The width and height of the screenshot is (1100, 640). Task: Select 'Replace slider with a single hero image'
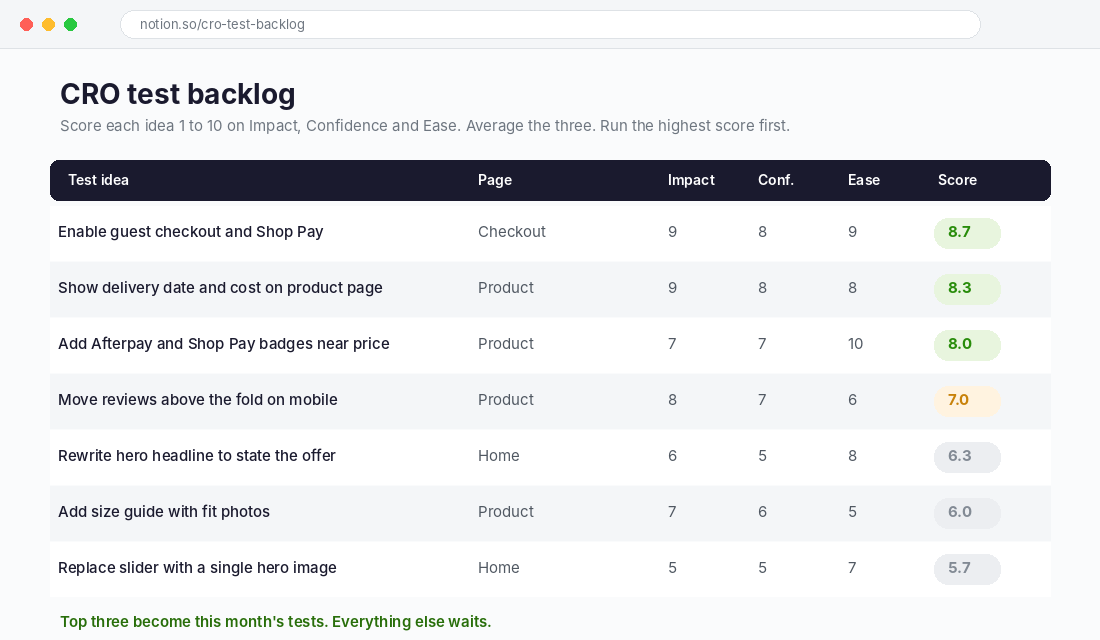197,568
